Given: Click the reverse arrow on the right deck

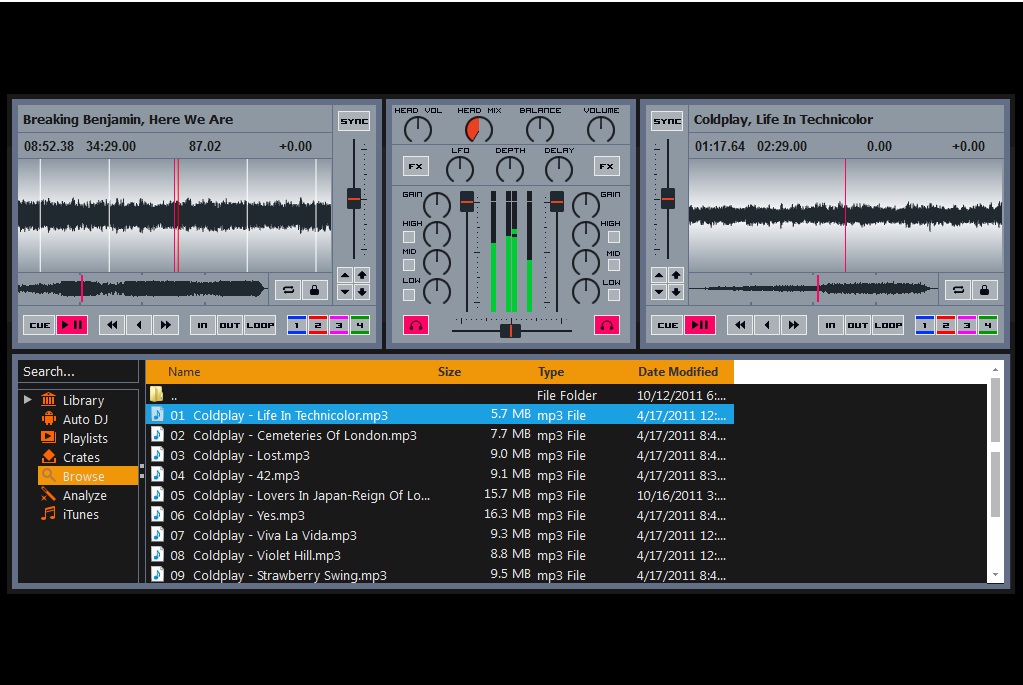Looking at the screenshot, I should [767, 325].
